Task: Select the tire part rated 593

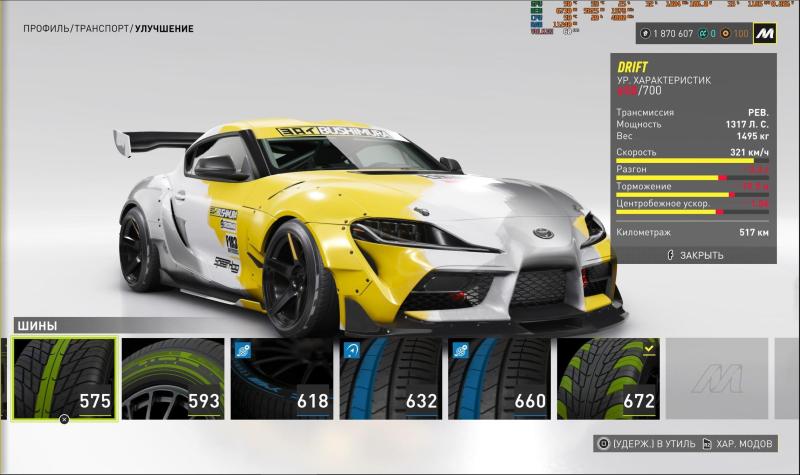Action: point(171,378)
